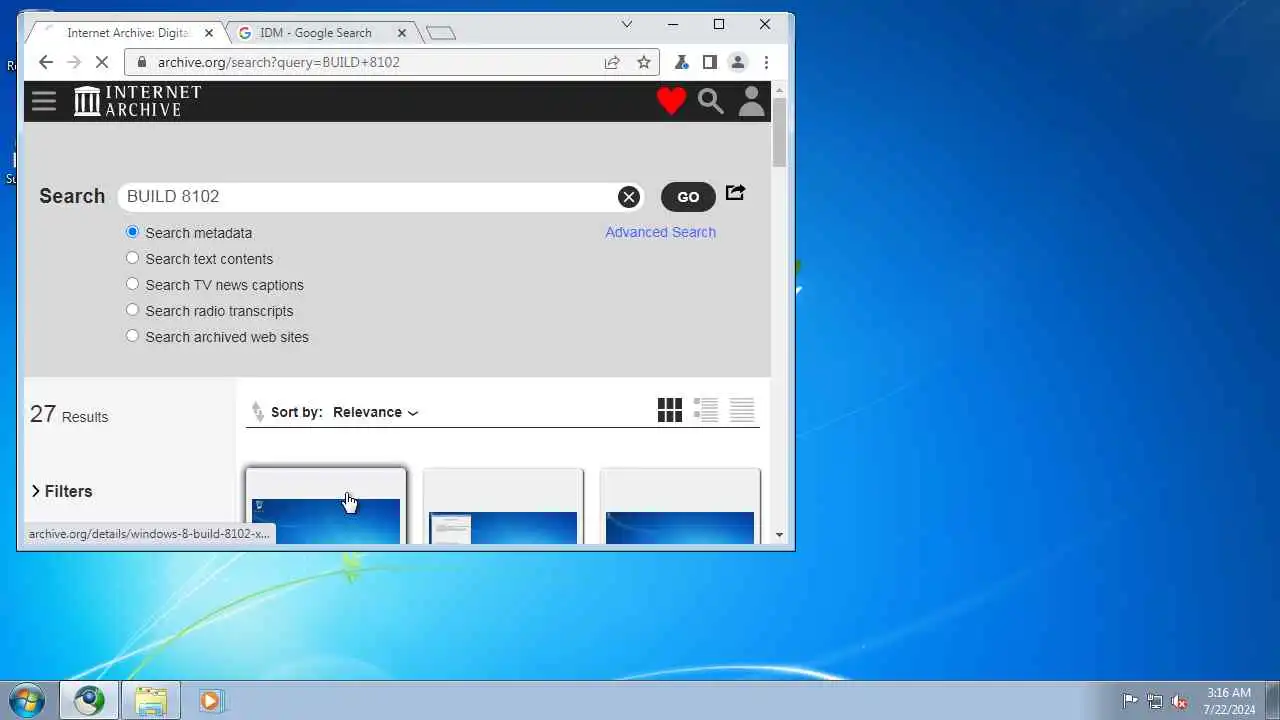Open the Advanced Search link
The image size is (1280, 720).
point(660,232)
